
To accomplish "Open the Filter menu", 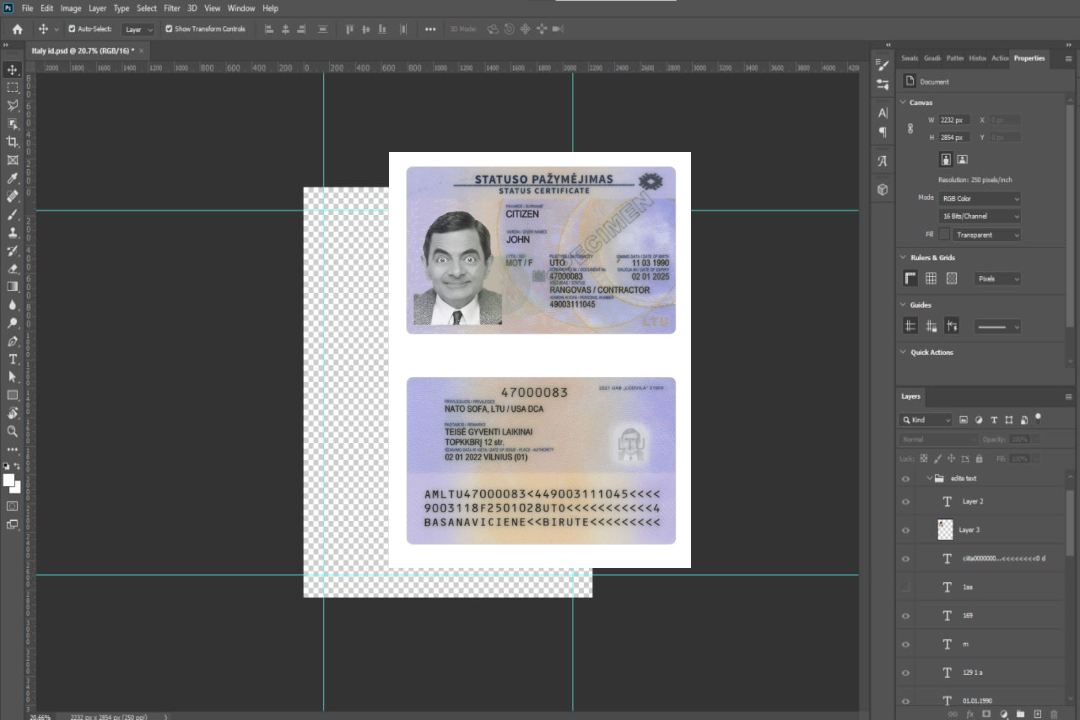I will pyautogui.click(x=172, y=8).
